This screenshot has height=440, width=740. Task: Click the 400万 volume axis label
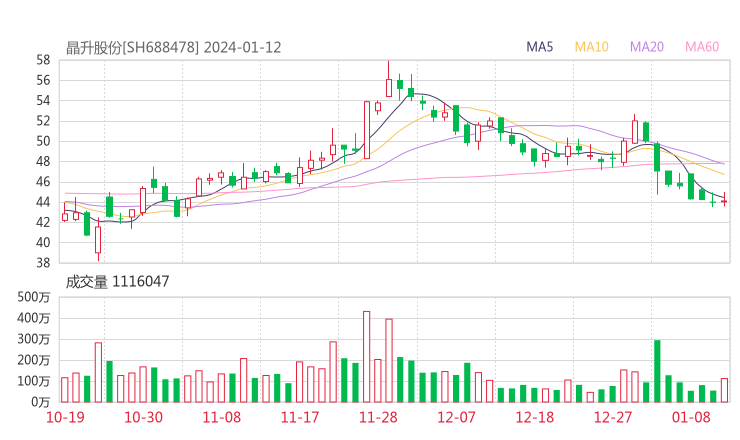click(x=34, y=318)
